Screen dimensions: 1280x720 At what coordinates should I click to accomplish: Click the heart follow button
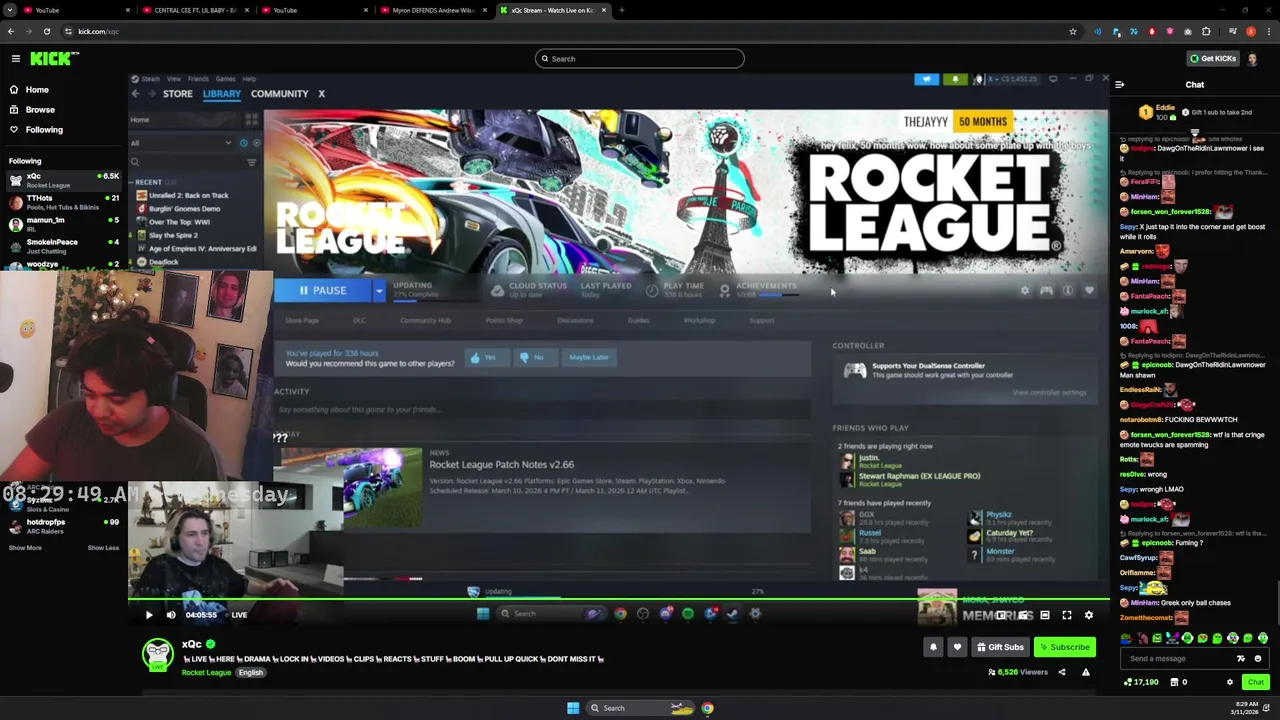click(957, 647)
